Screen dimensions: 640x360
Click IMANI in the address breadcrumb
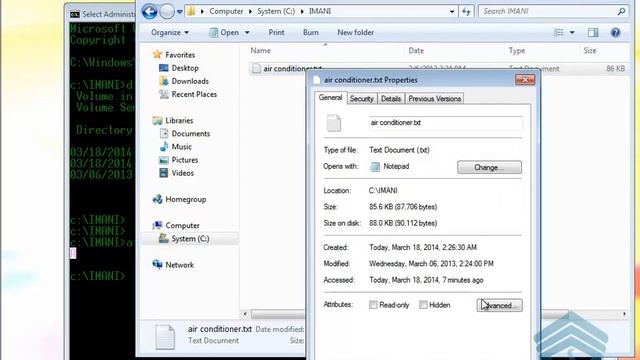point(320,11)
